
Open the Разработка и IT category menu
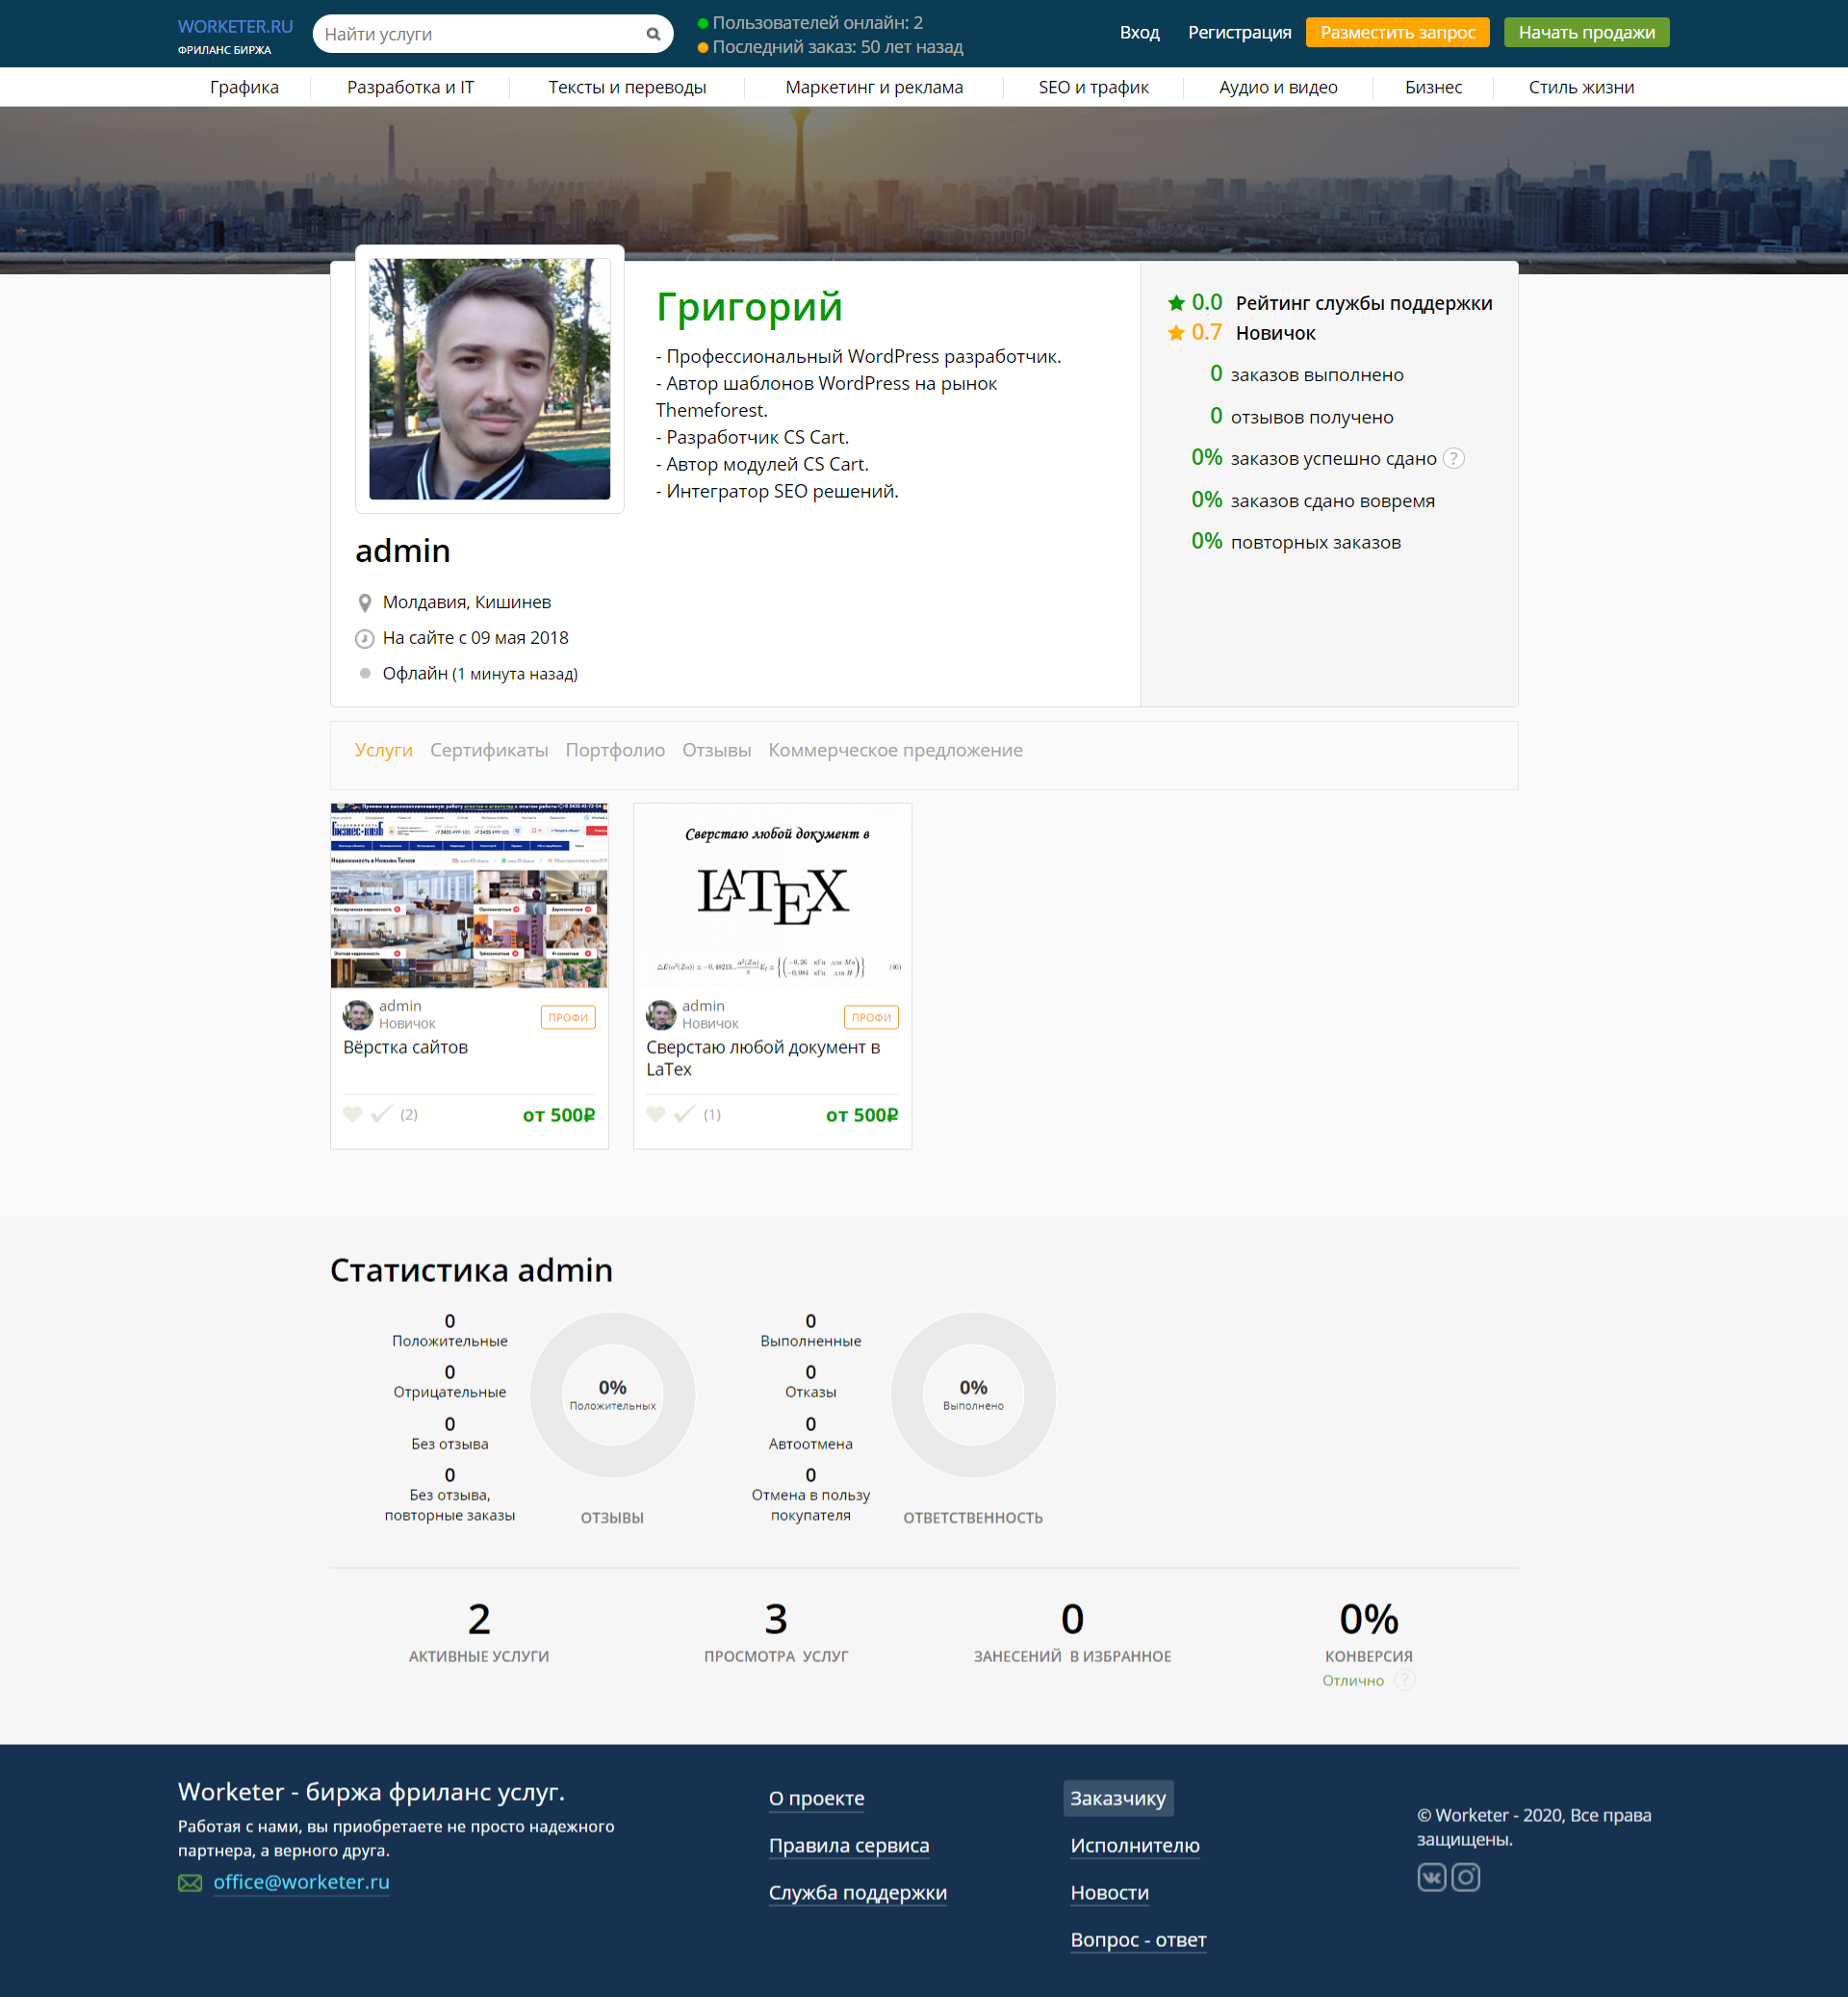pyautogui.click(x=410, y=87)
